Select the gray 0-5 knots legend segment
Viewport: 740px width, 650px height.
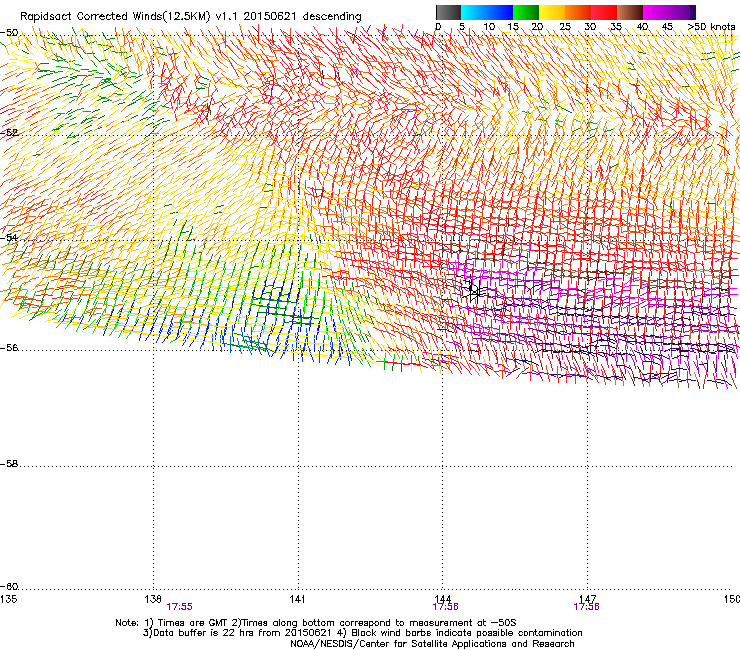pos(448,12)
